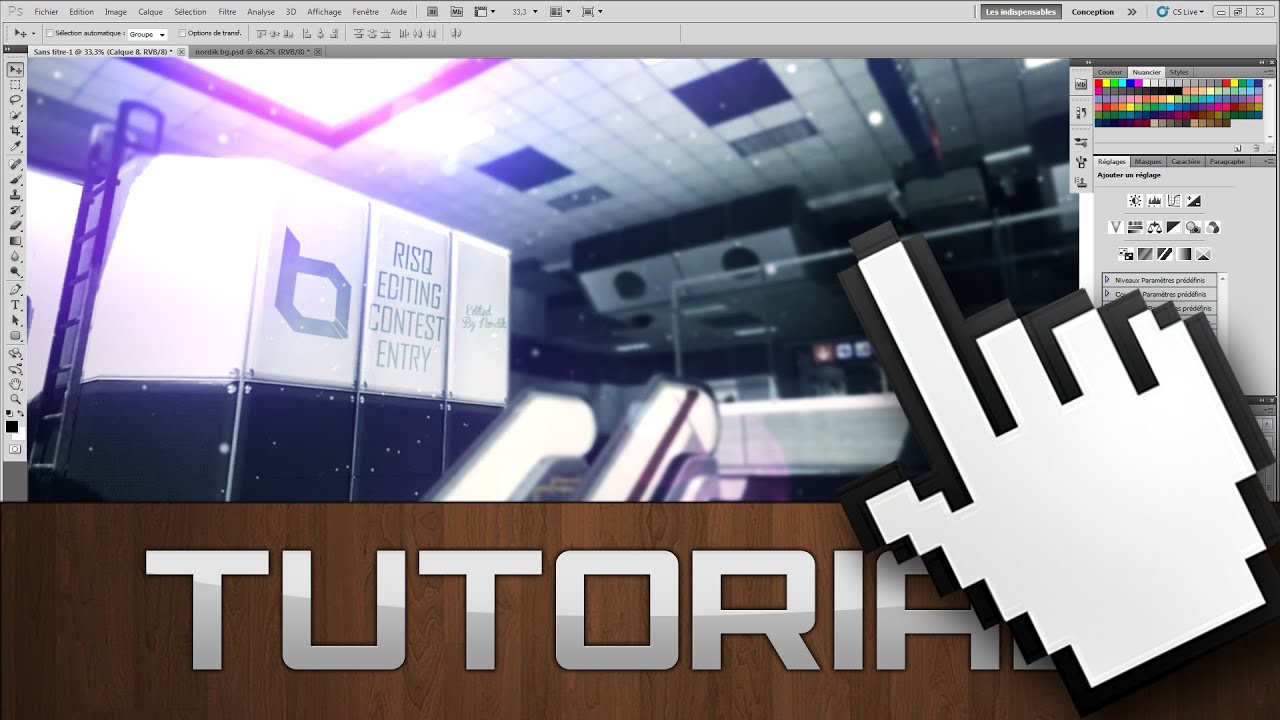
Task: Expand Niveaux Paramètres prédéfinis presets
Action: tap(1107, 280)
